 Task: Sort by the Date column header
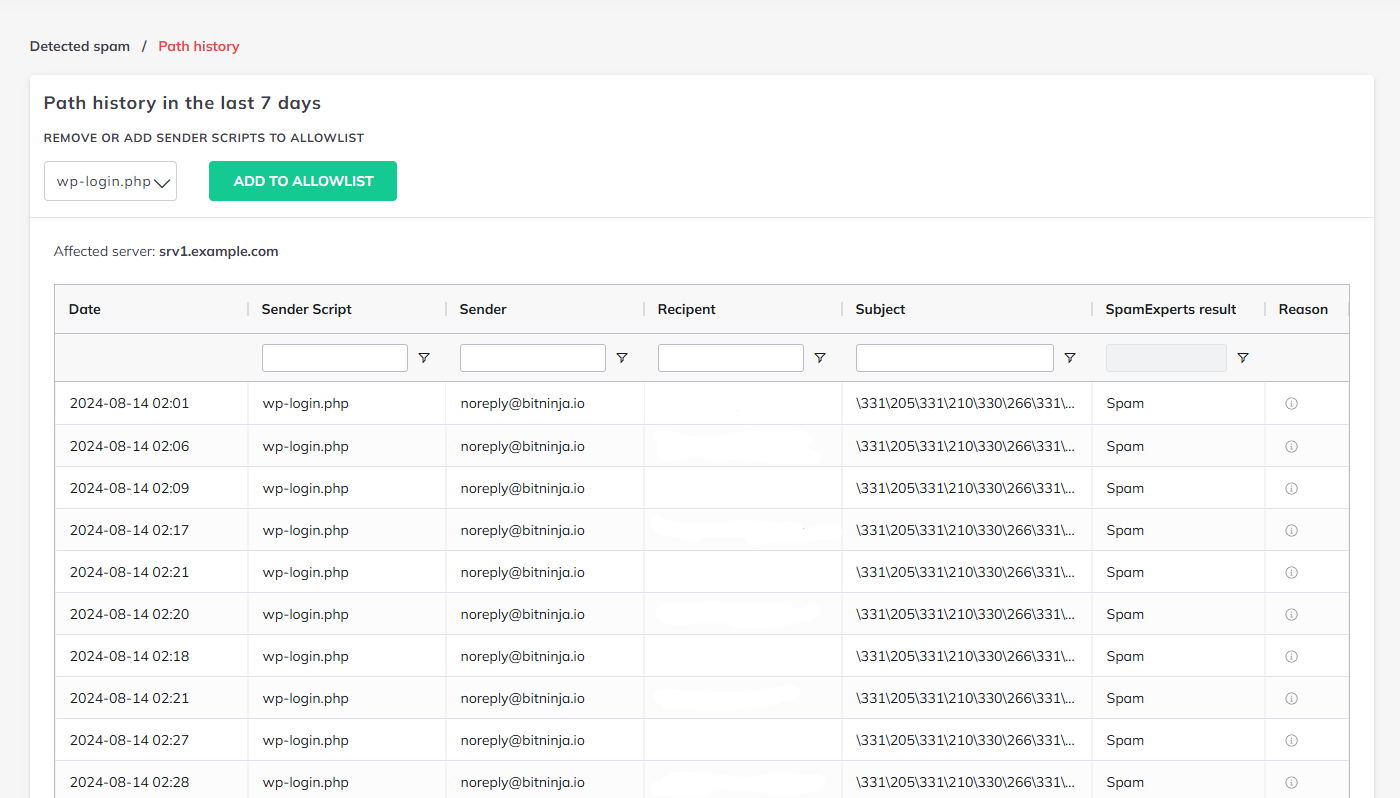[85, 309]
